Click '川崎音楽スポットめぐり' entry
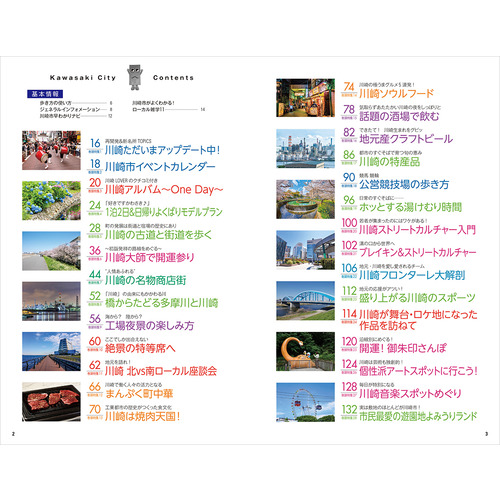Image resolution: width=500 pixels, height=500 pixels. pyautogui.click(x=410, y=394)
